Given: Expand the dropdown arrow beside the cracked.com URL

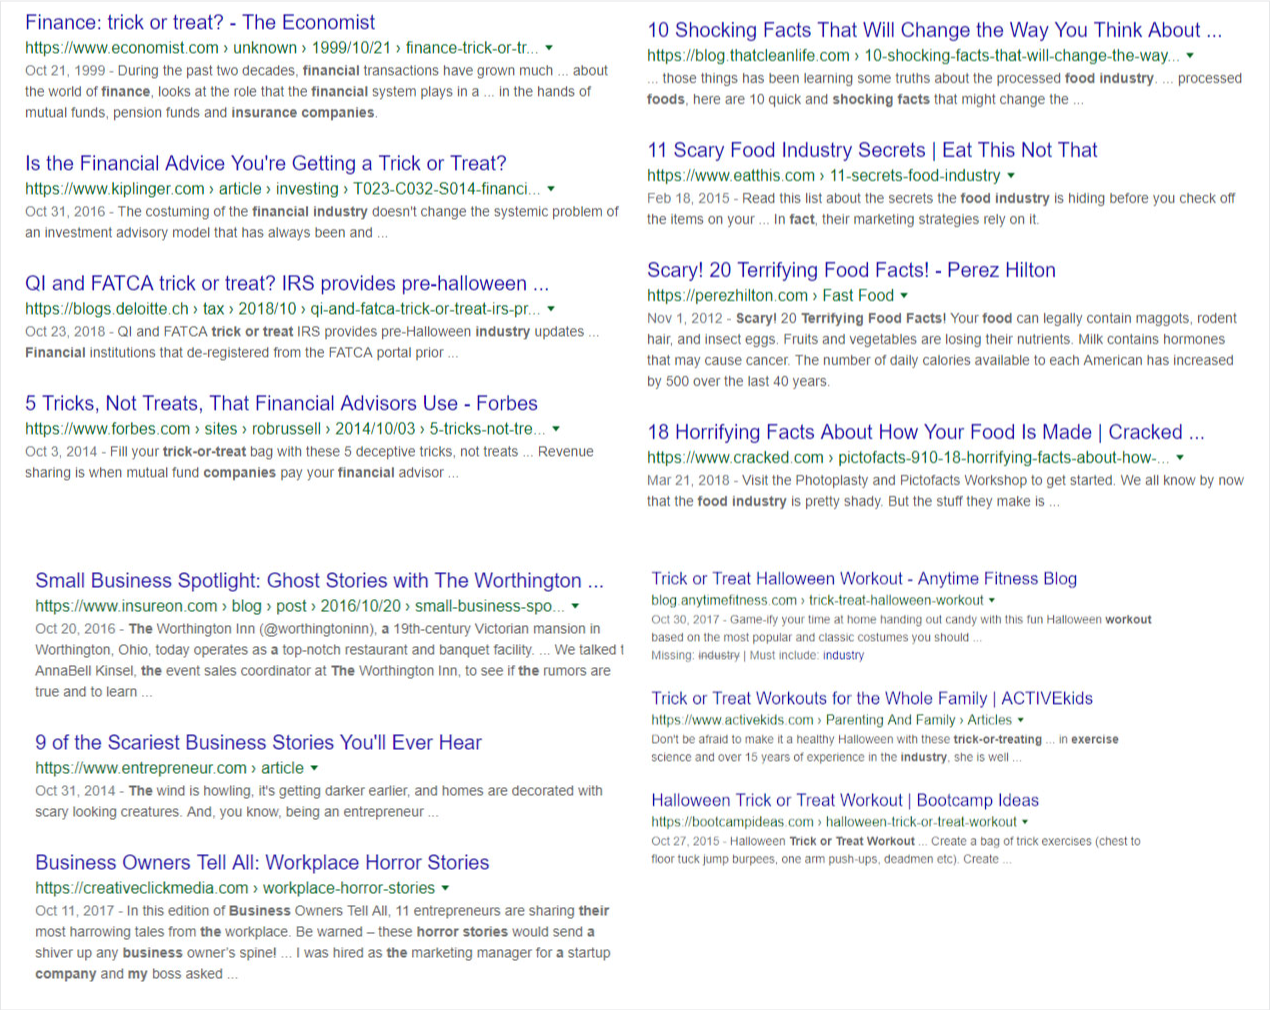Looking at the screenshot, I should (x=1180, y=458).
